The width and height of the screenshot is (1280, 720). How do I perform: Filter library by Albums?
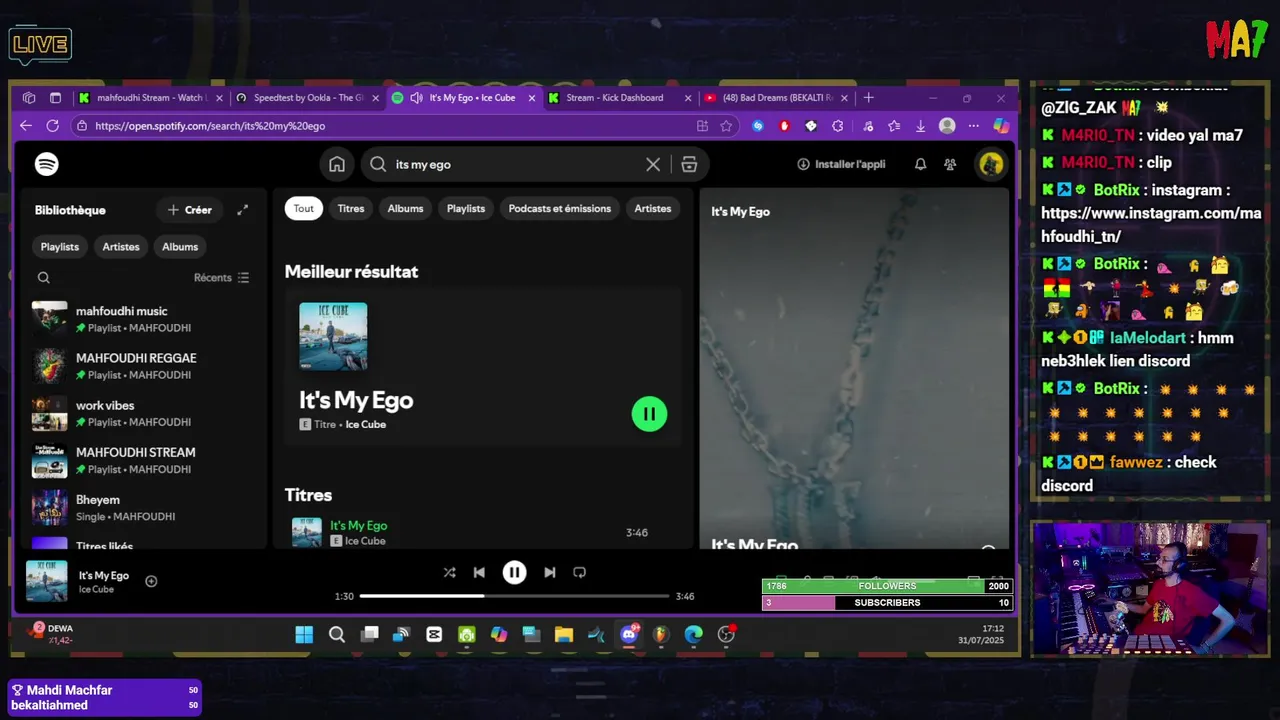pyautogui.click(x=180, y=247)
